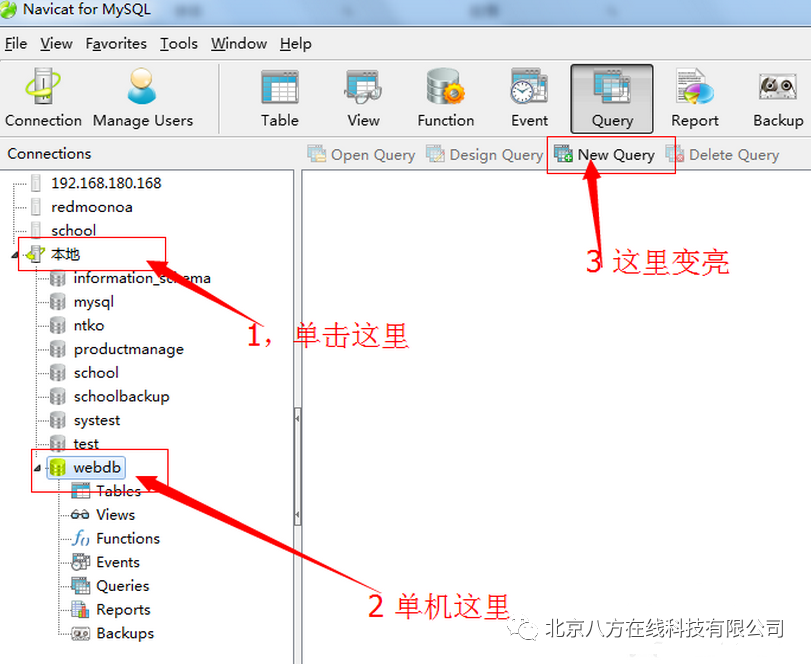This screenshot has height=664, width=811.
Task: Click the Open Query button label
Action: tap(373, 155)
